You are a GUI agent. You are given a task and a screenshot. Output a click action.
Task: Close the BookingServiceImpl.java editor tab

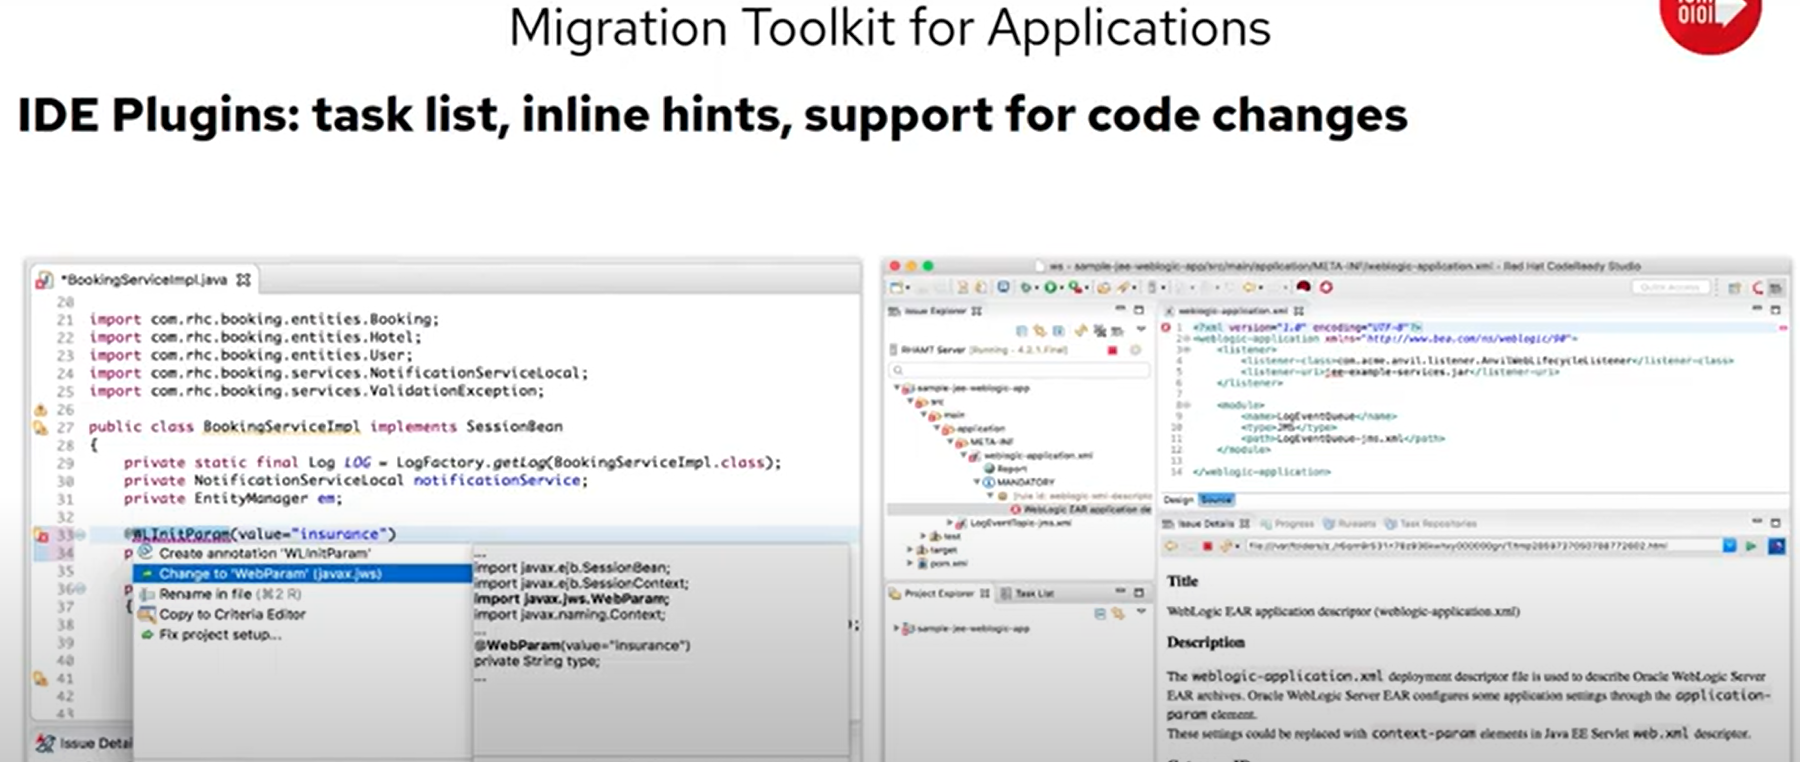point(243,280)
